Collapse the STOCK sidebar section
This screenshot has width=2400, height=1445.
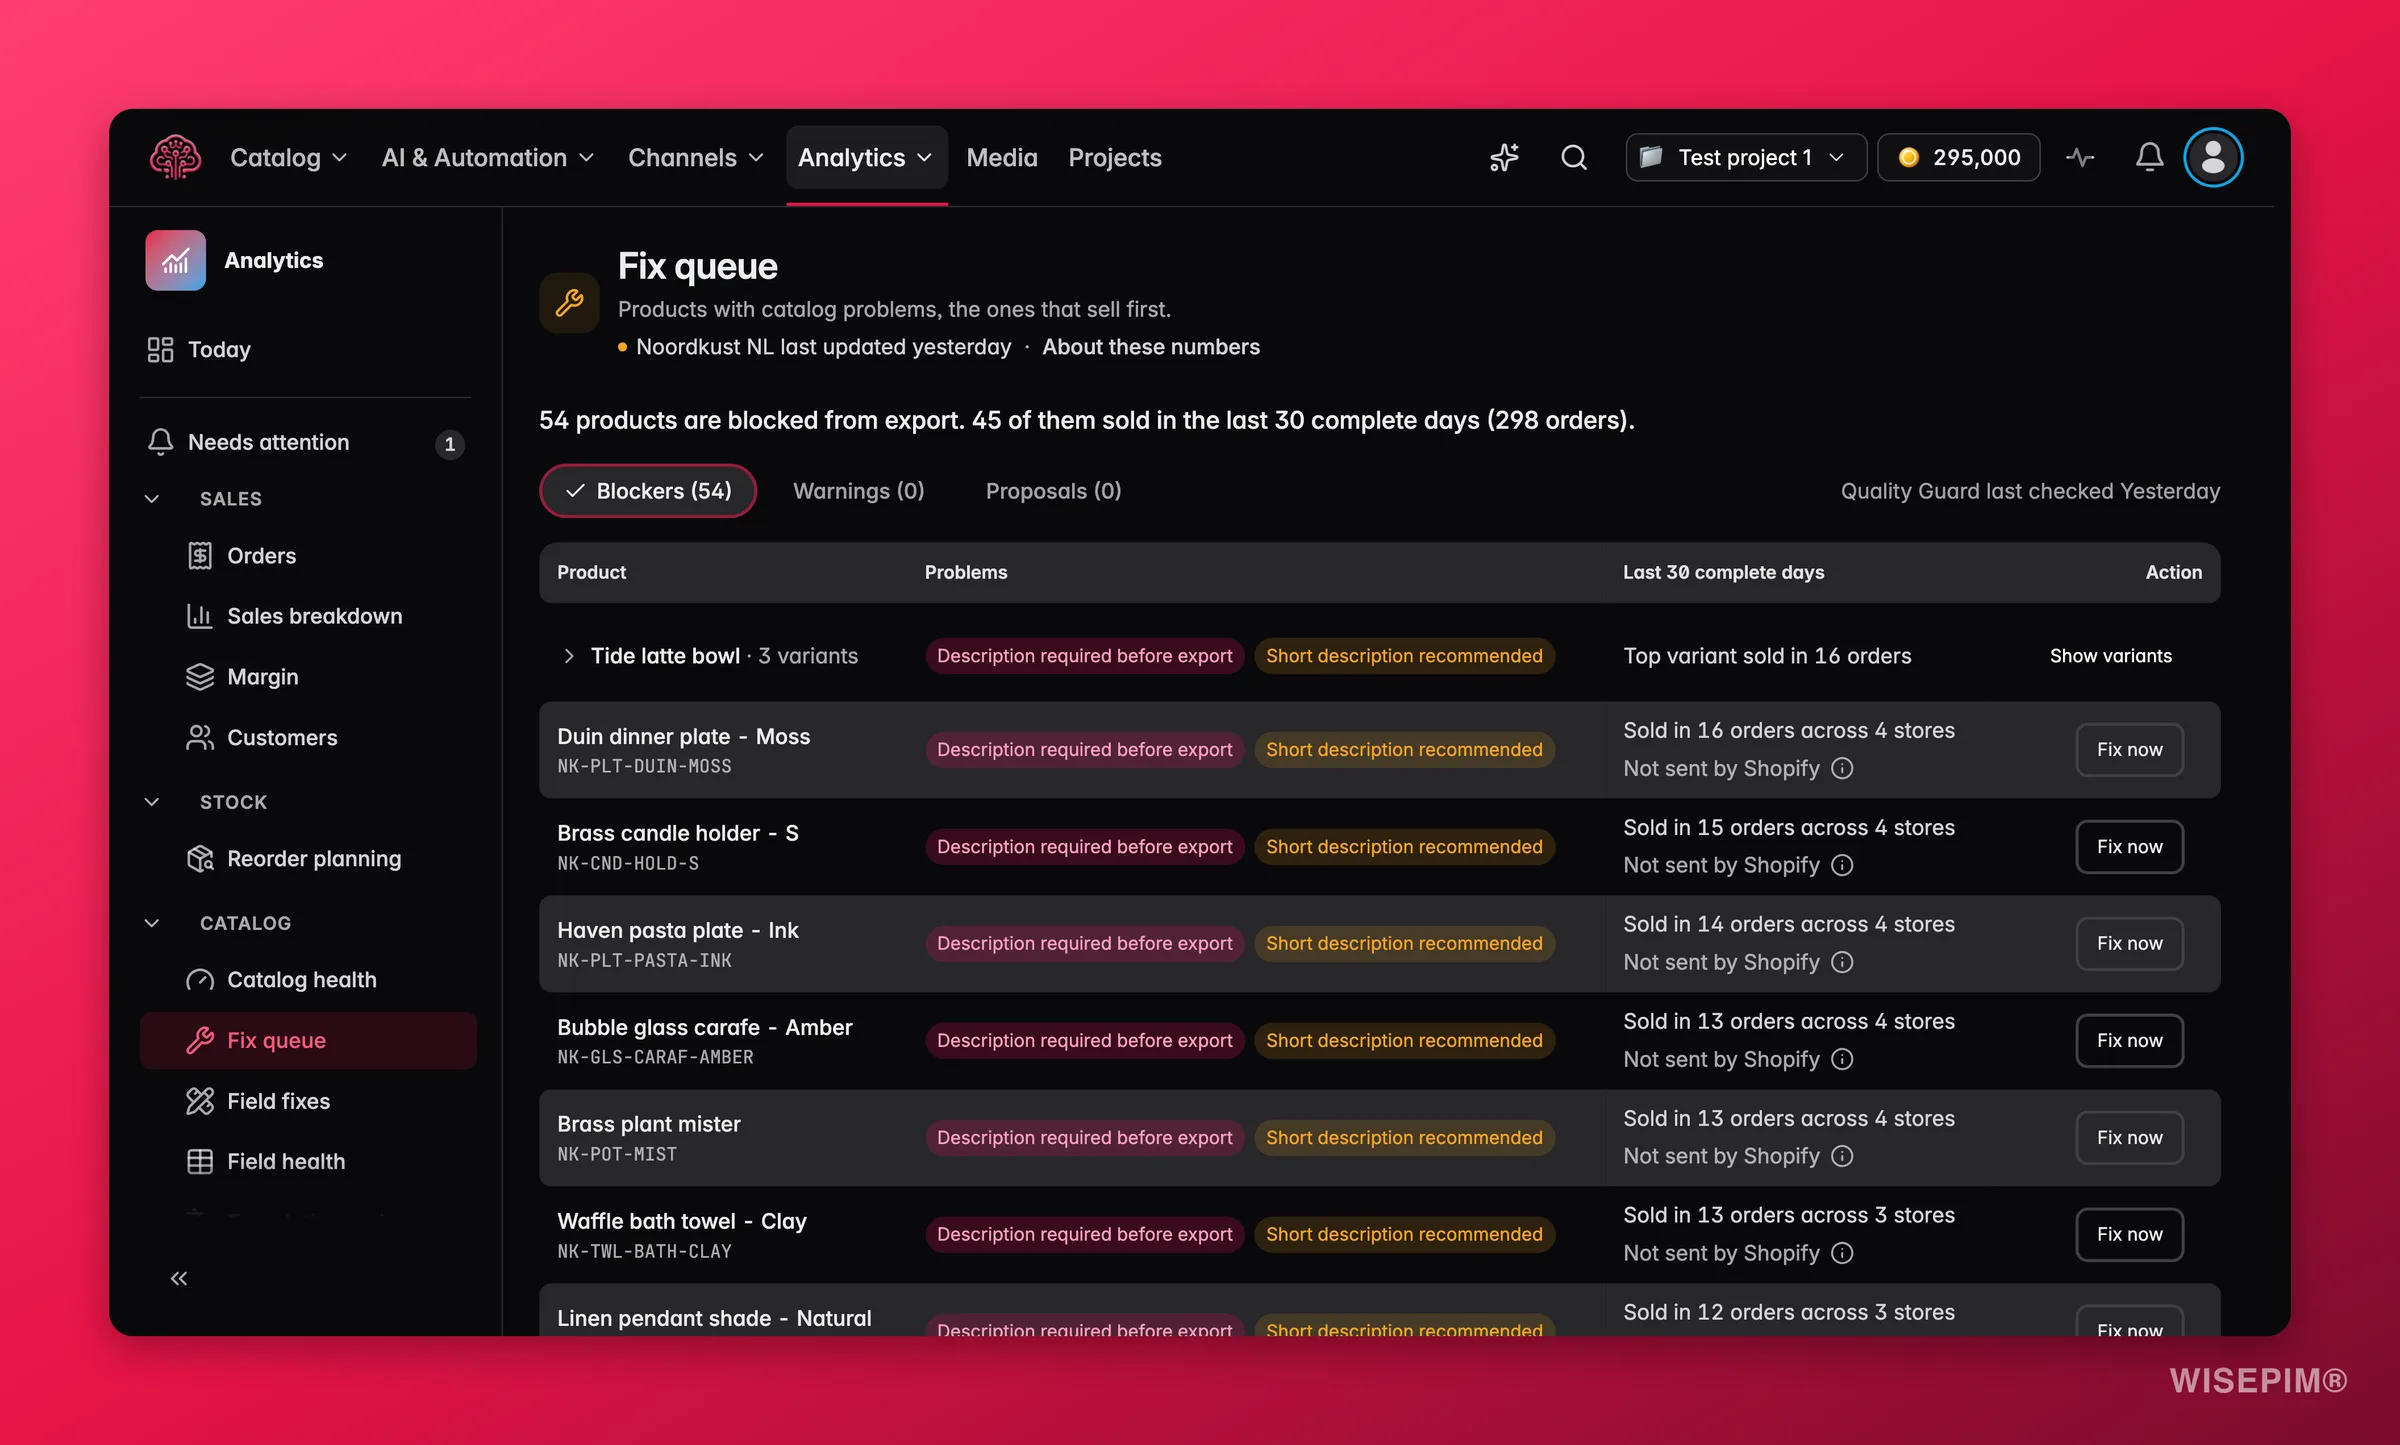tap(152, 802)
